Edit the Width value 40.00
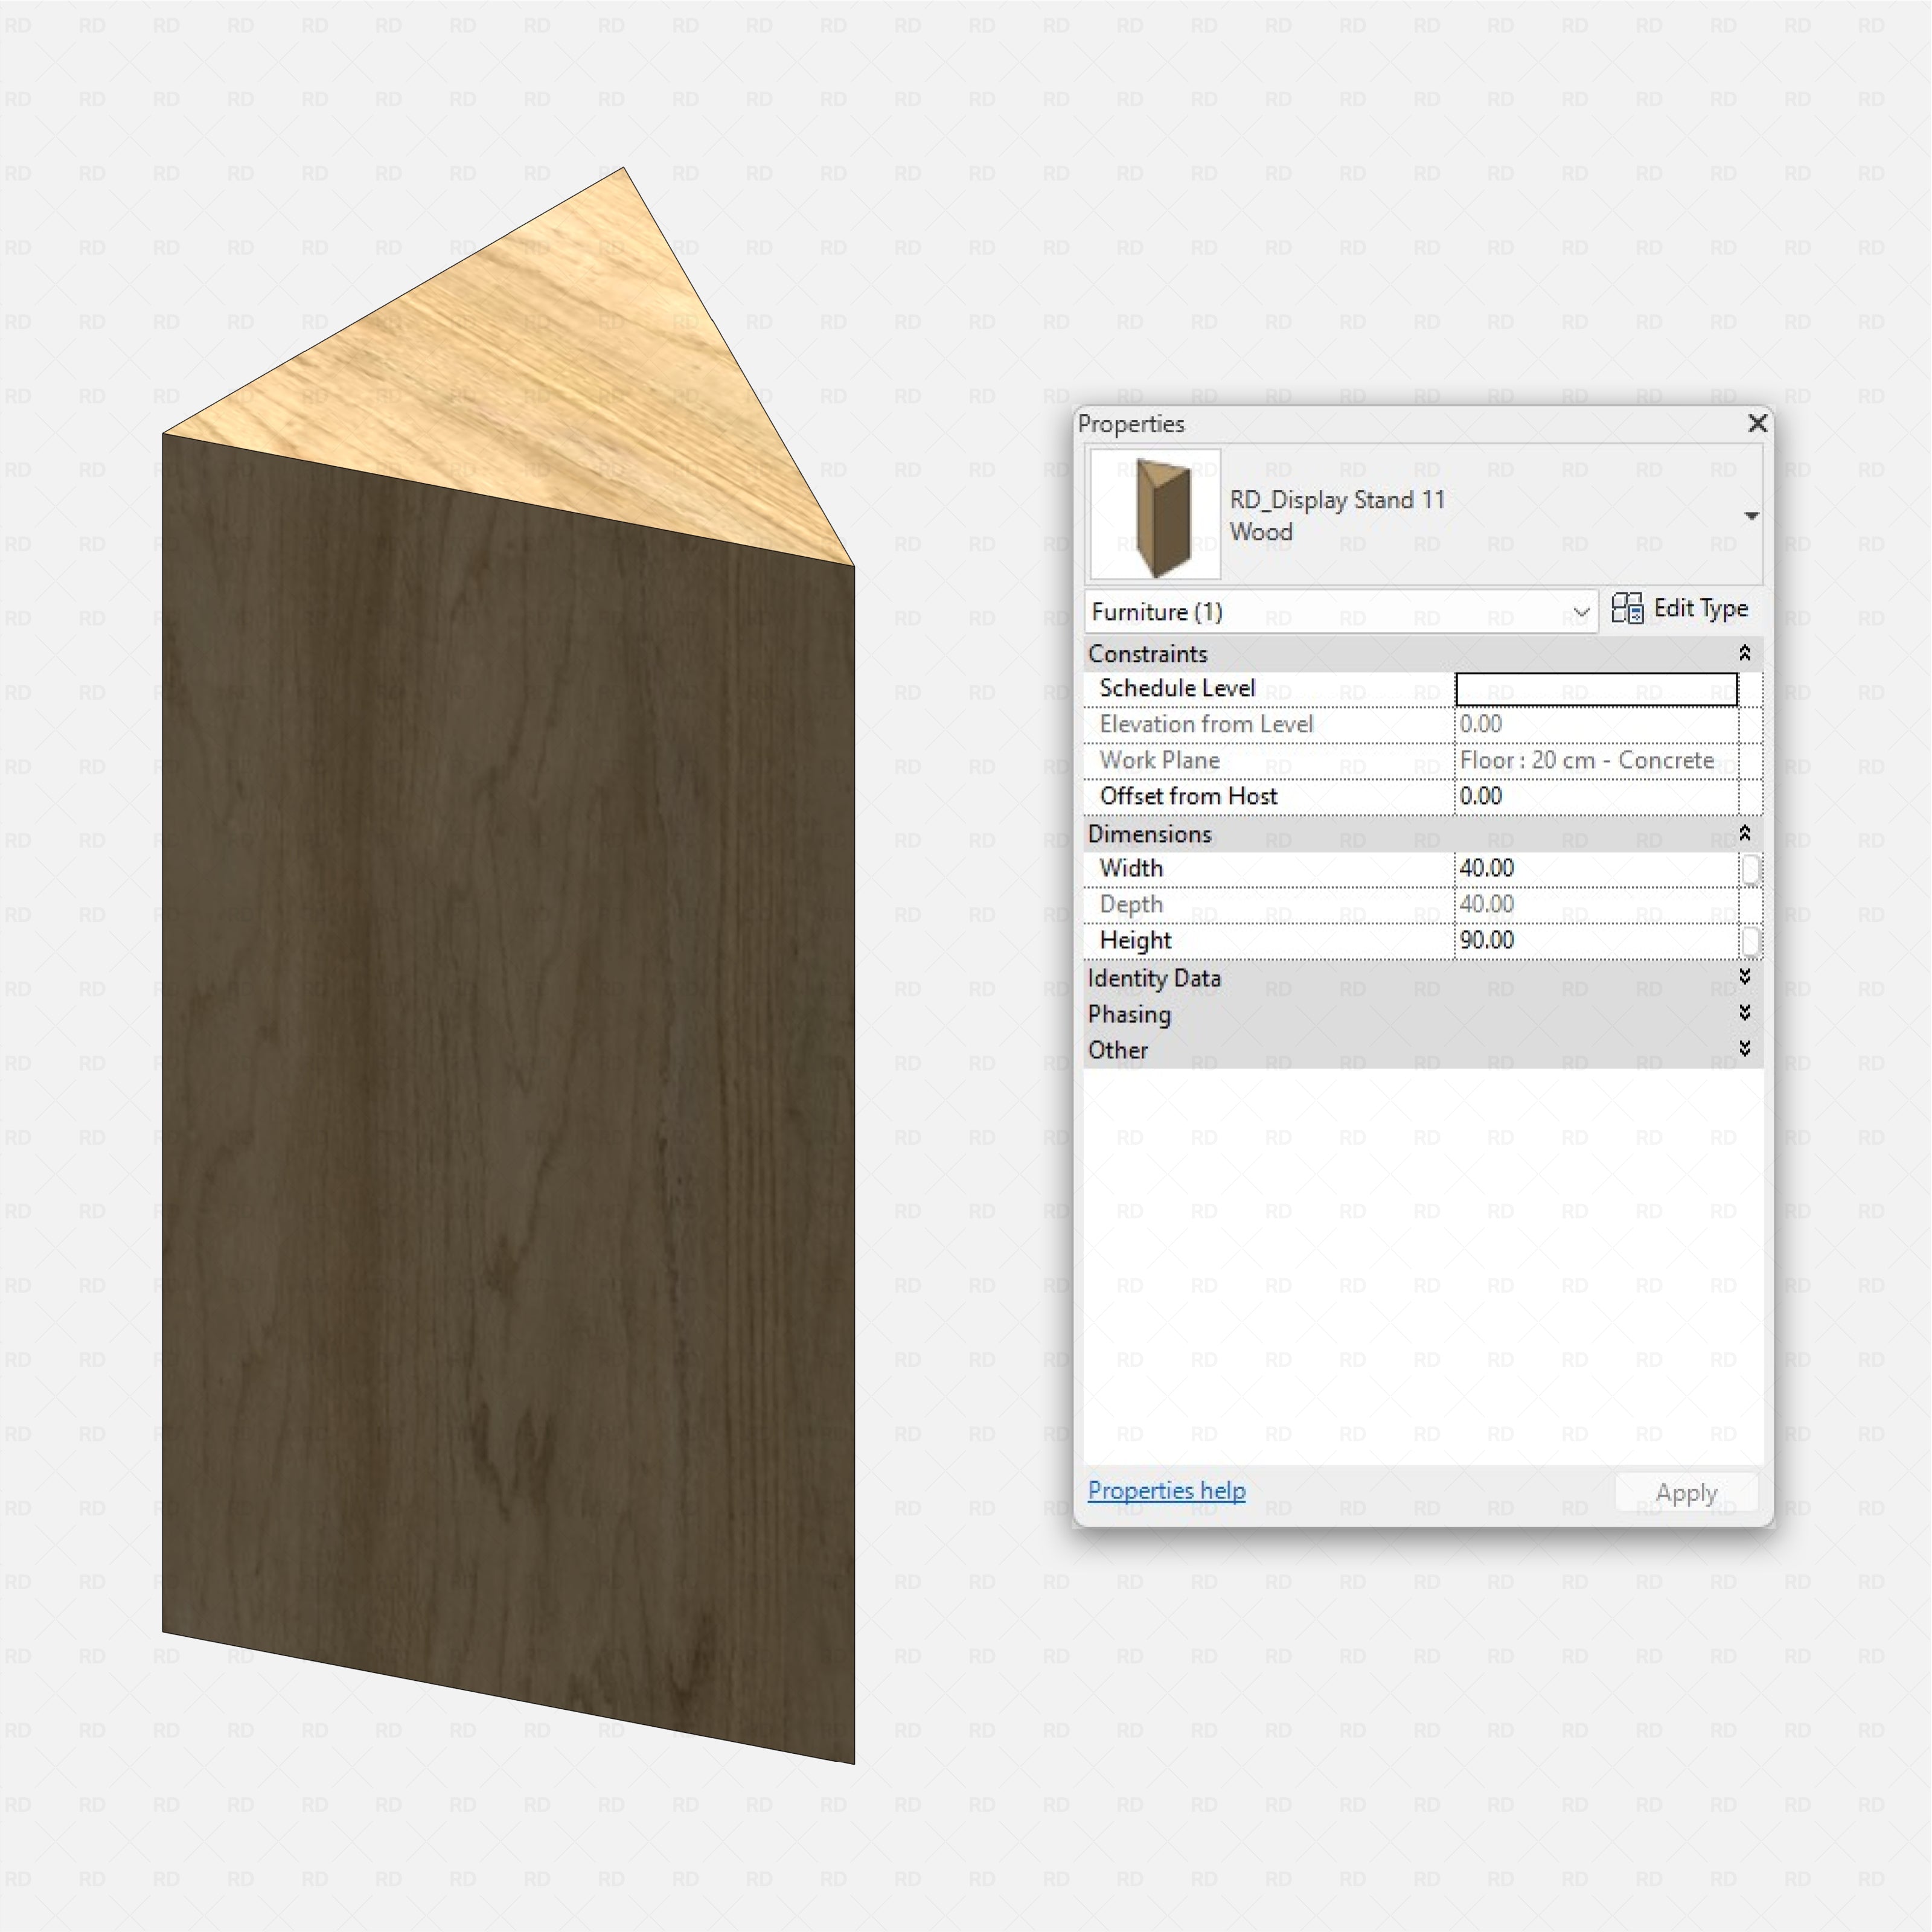The width and height of the screenshot is (1932, 1932). 1596,868
